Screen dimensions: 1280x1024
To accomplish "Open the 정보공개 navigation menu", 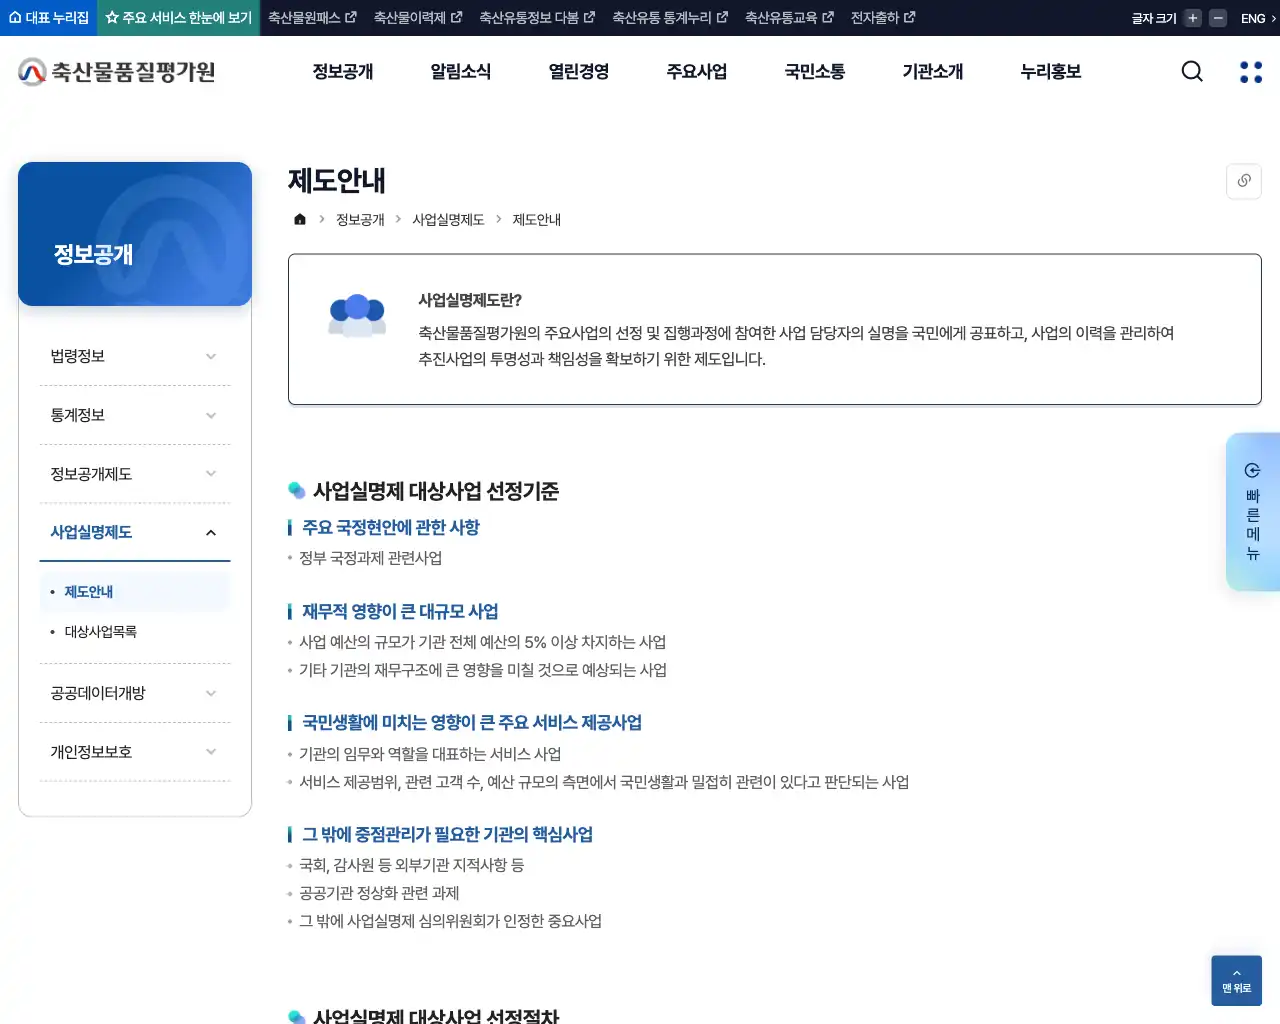I will (343, 71).
